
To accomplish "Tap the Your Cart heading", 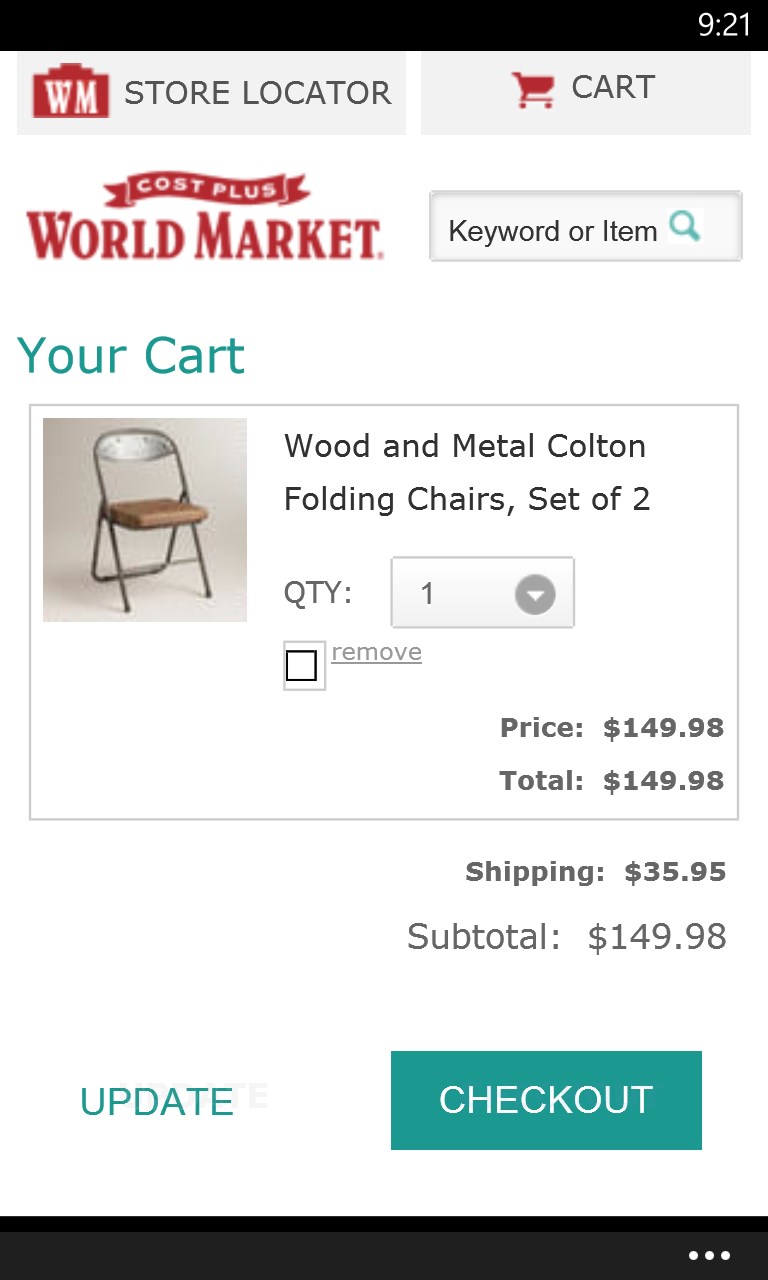I will click(x=131, y=356).
